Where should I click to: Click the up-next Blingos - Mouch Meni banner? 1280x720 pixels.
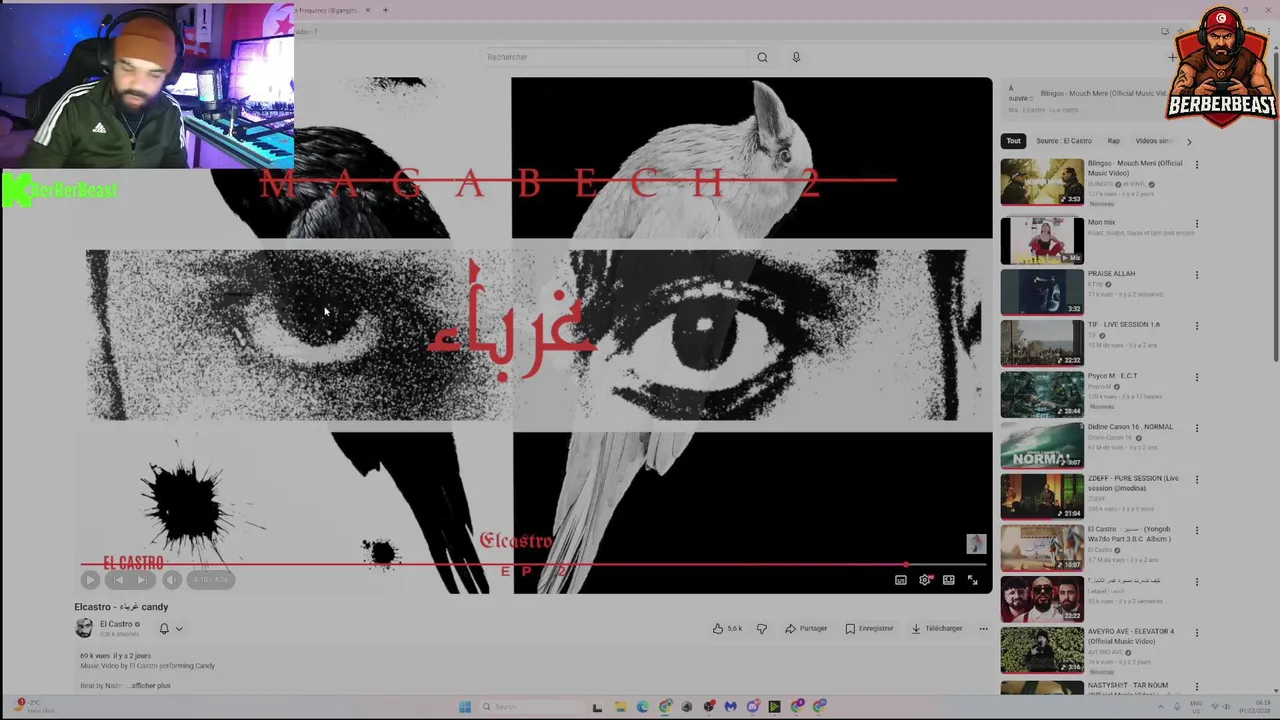(x=1087, y=97)
